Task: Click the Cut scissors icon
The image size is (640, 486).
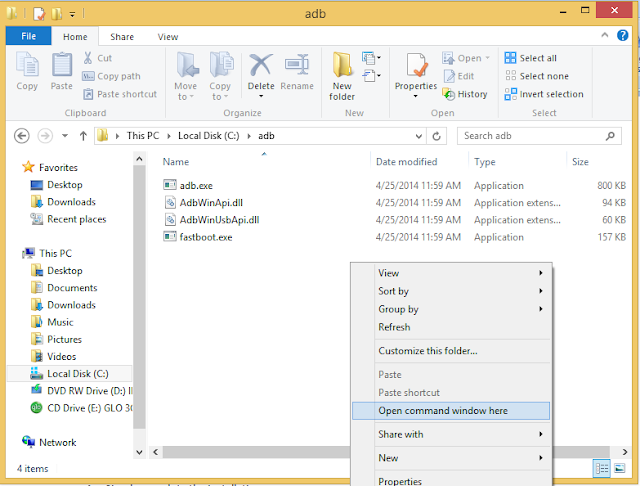Action: point(88,58)
